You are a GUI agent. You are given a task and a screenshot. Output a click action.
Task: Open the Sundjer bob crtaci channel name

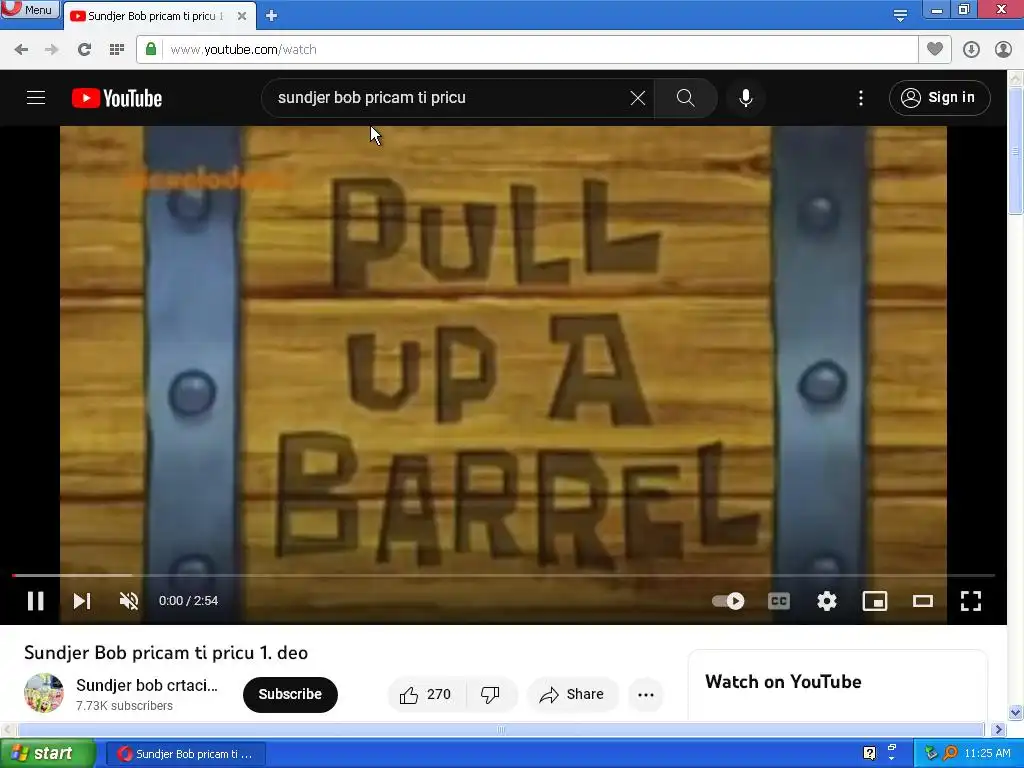[147, 685]
